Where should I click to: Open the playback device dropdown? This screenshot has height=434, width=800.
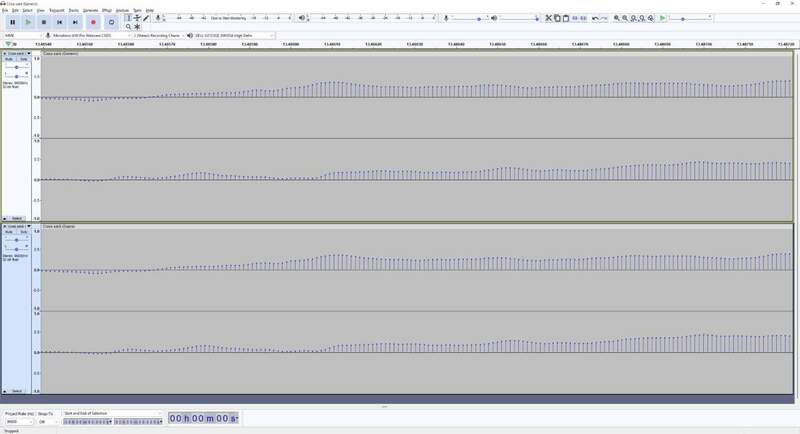coord(234,36)
